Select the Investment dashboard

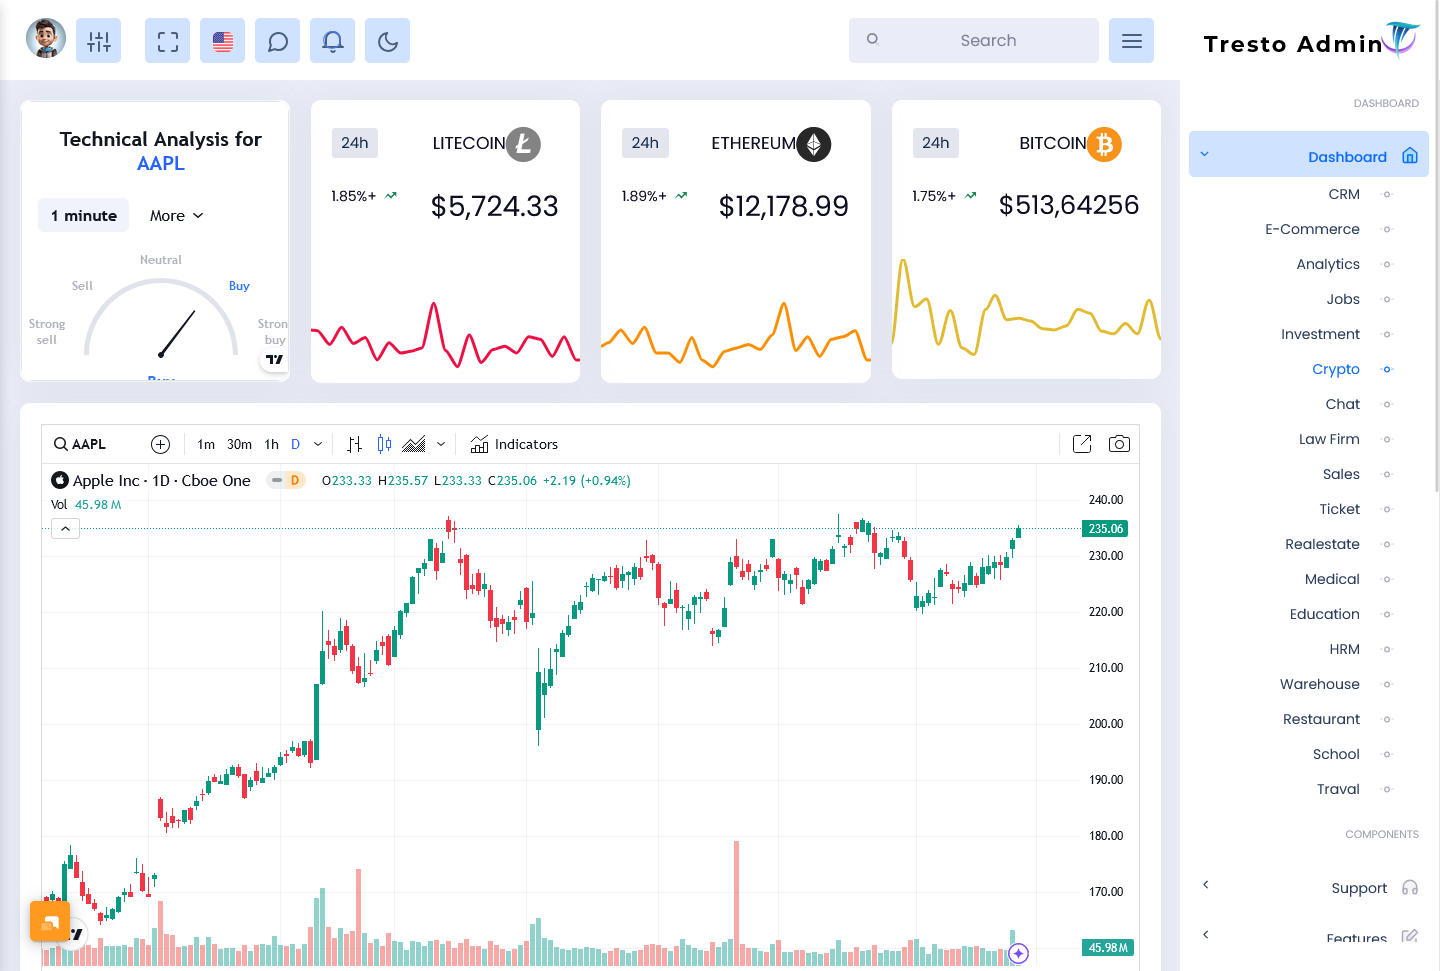click(1320, 334)
